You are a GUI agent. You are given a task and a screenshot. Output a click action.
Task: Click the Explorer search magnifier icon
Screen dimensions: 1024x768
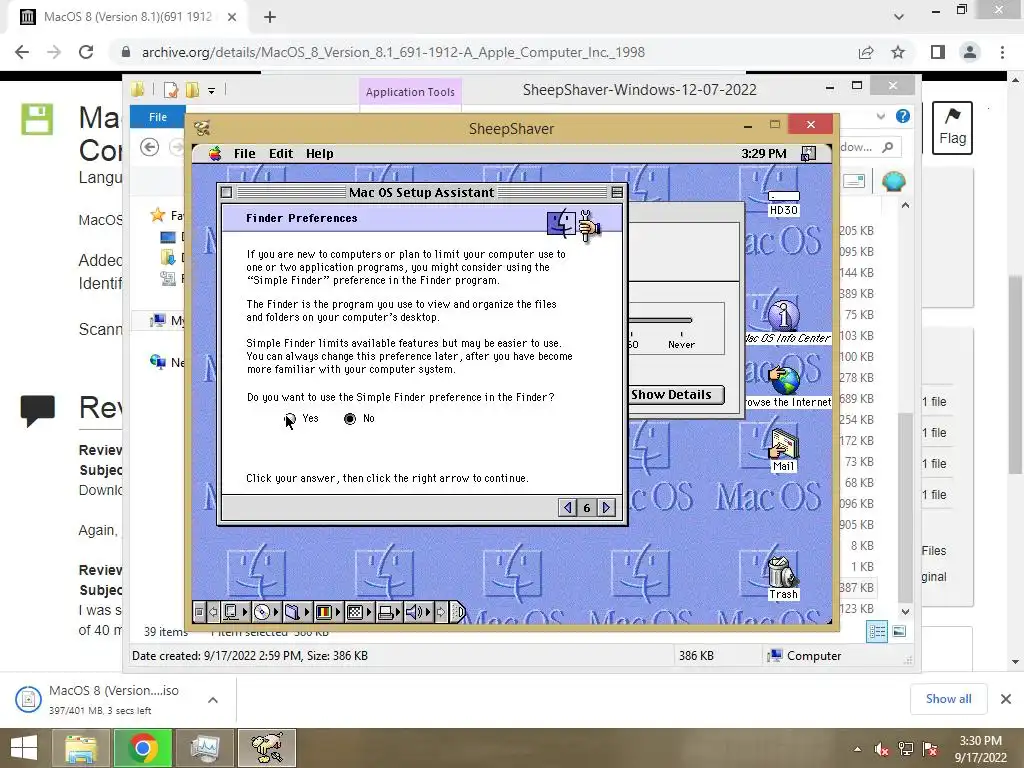(x=888, y=147)
